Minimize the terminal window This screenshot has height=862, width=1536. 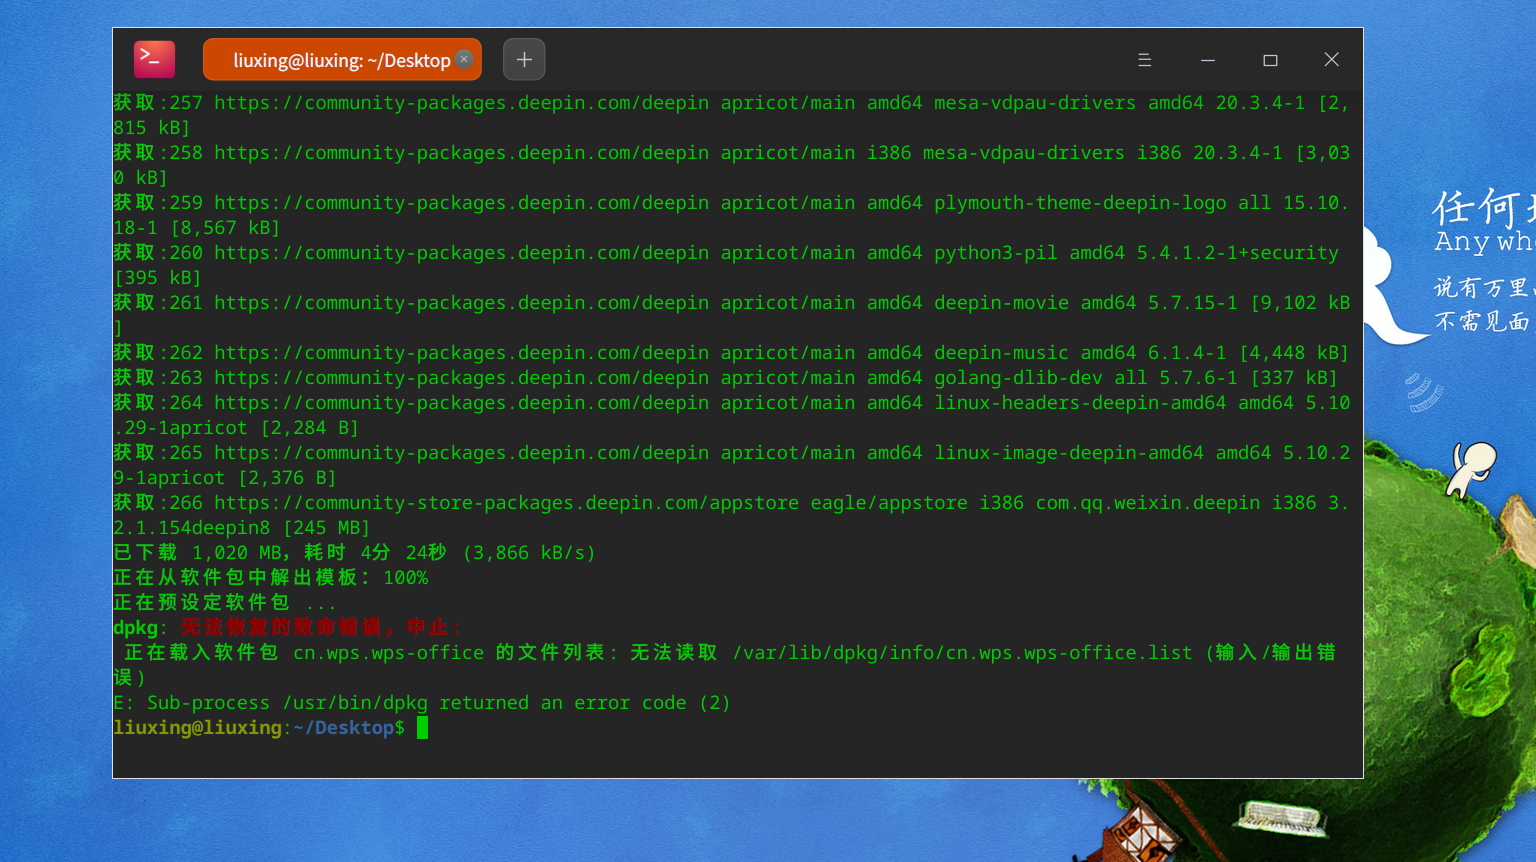tap(1208, 60)
